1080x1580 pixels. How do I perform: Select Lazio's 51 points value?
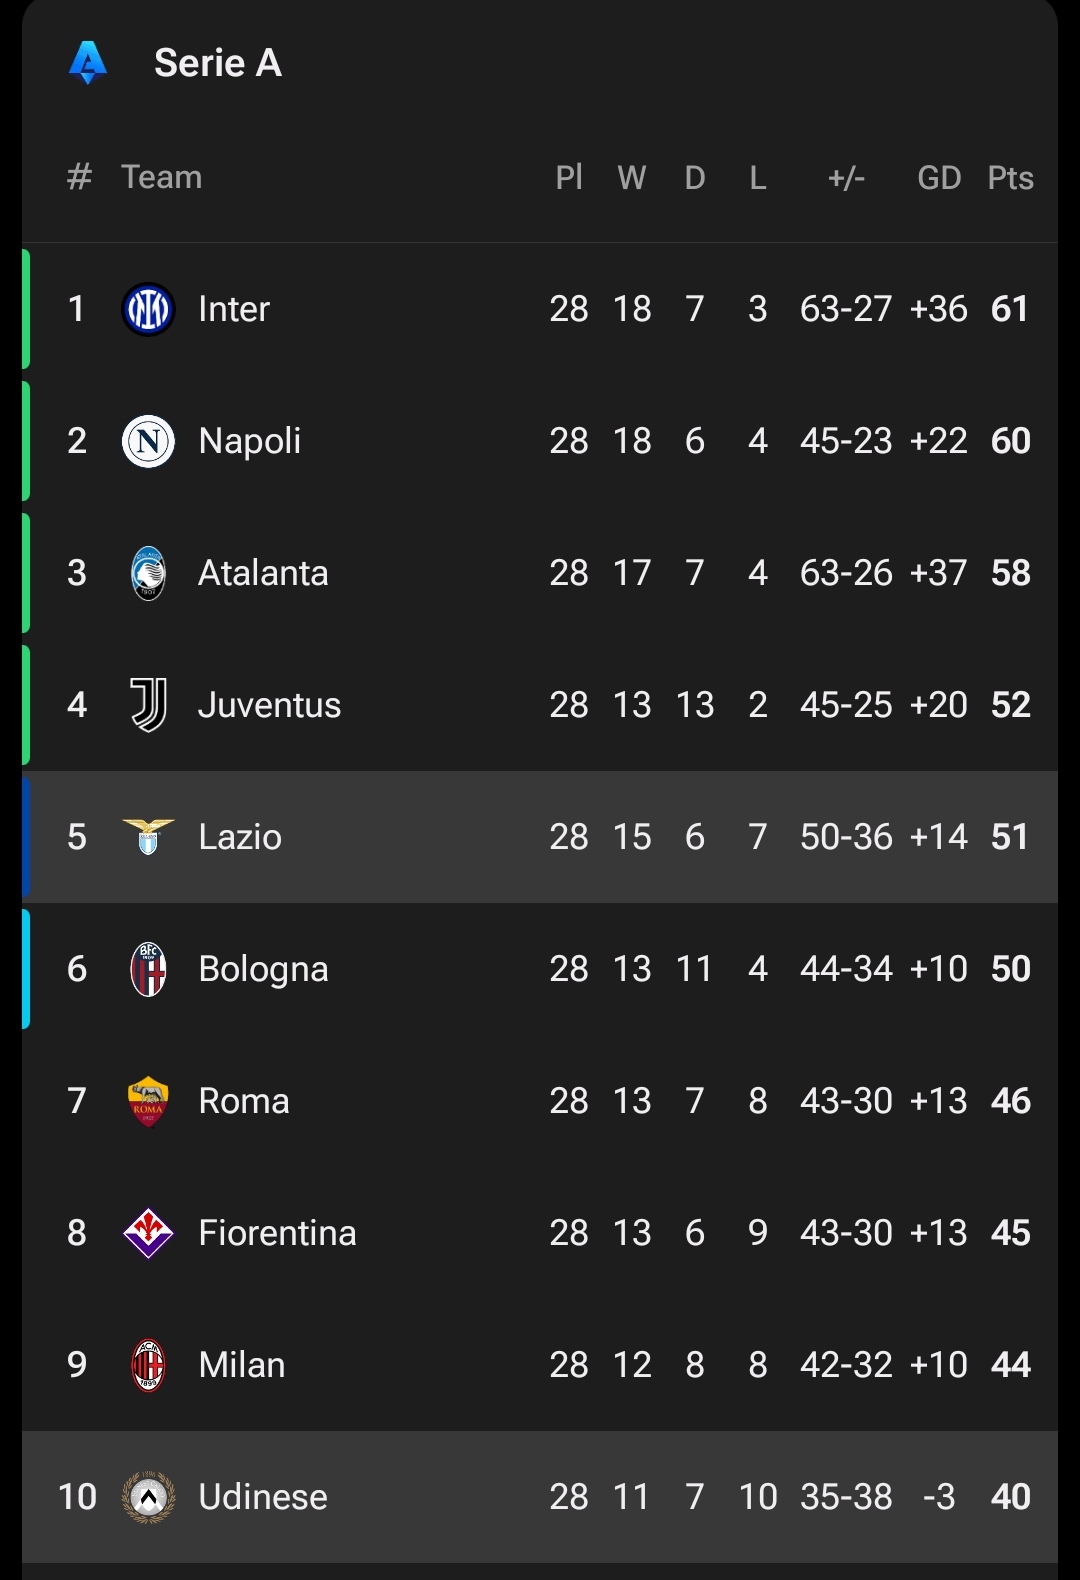(x=1010, y=837)
